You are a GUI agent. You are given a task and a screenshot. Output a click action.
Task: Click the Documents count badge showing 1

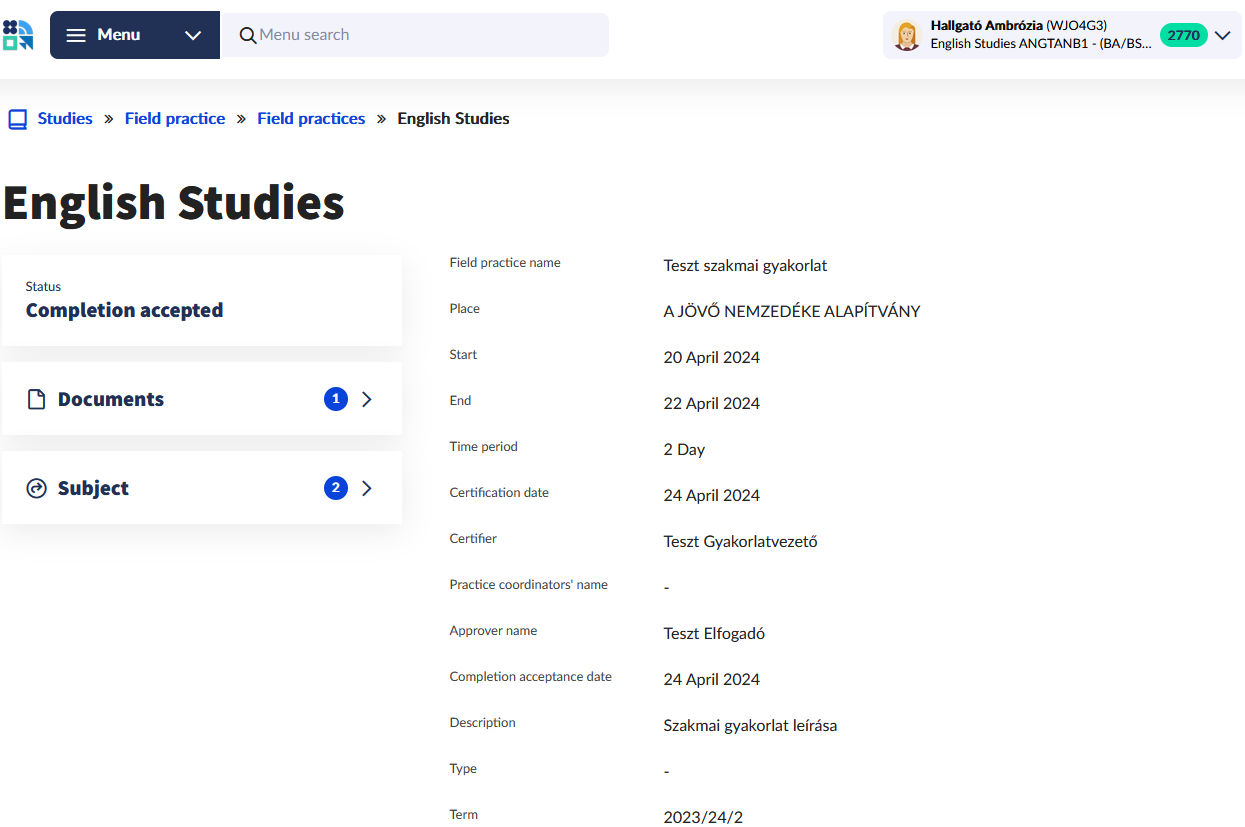coord(336,399)
